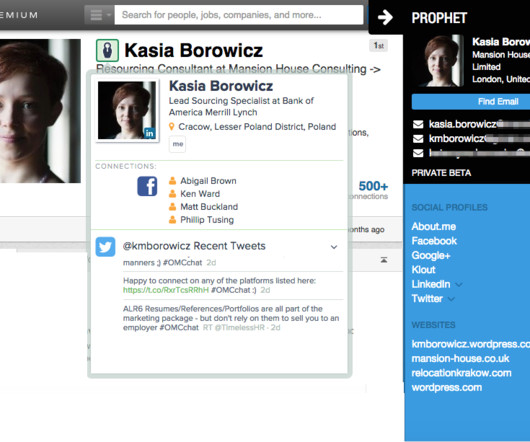530x442 pixels.
Task: Open the t.co link in the tweet
Action: tap(166, 290)
